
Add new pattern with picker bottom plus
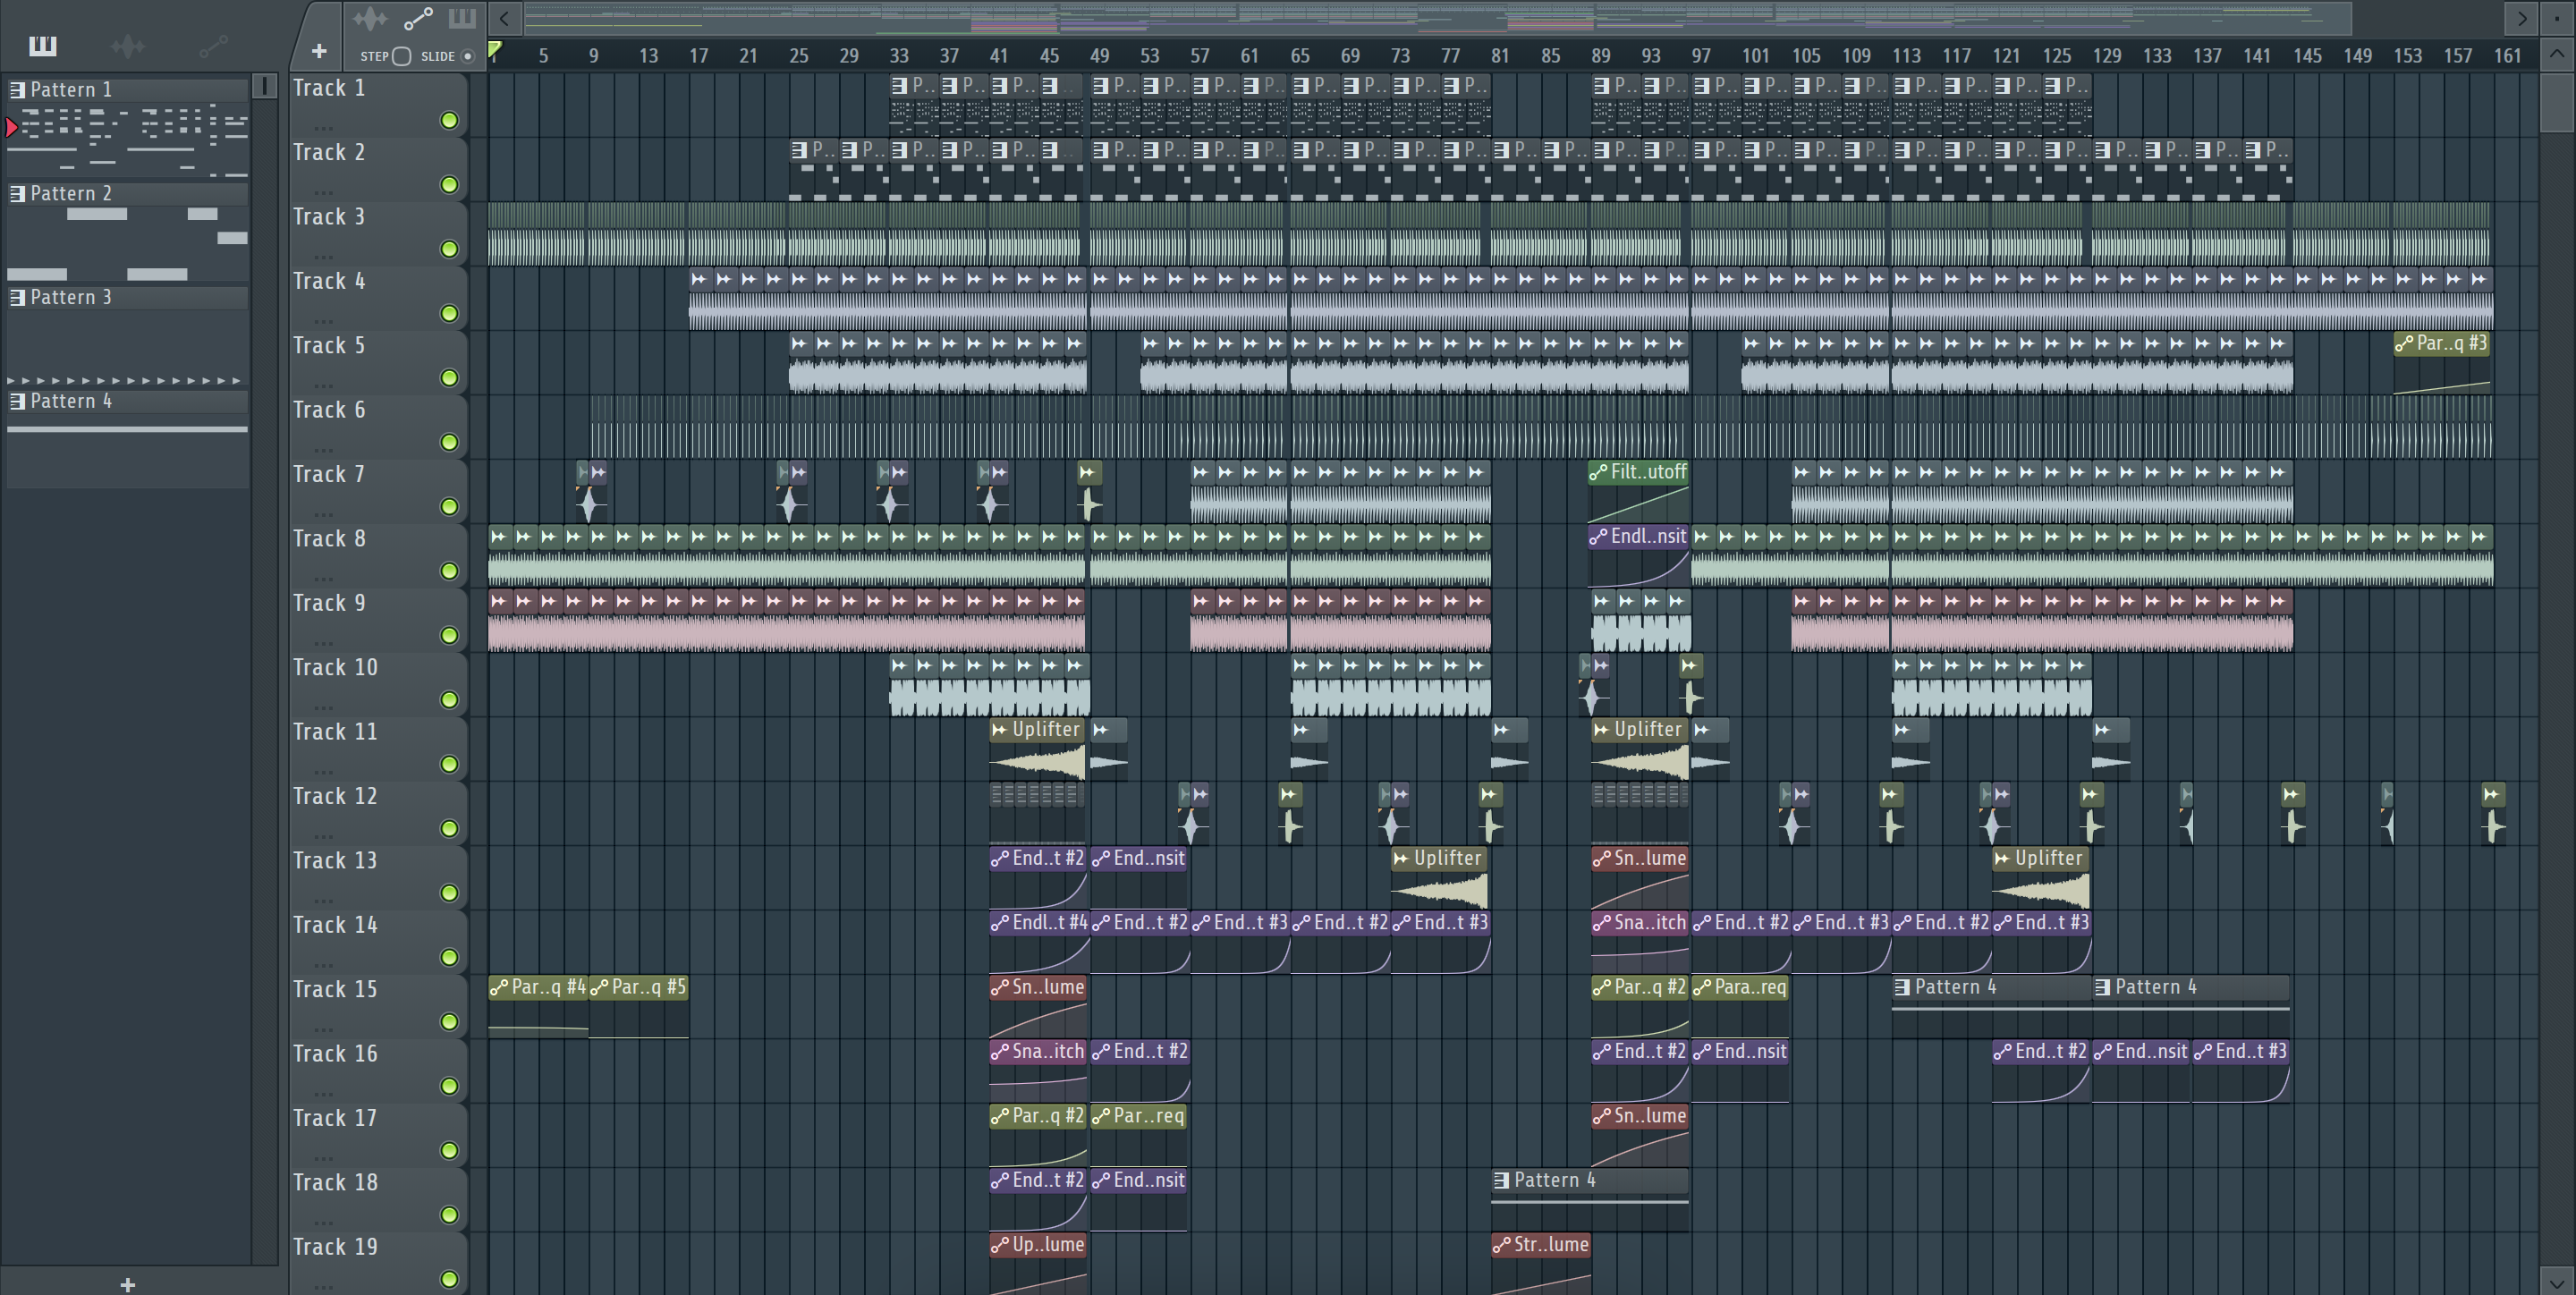pyautogui.click(x=127, y=1284)
